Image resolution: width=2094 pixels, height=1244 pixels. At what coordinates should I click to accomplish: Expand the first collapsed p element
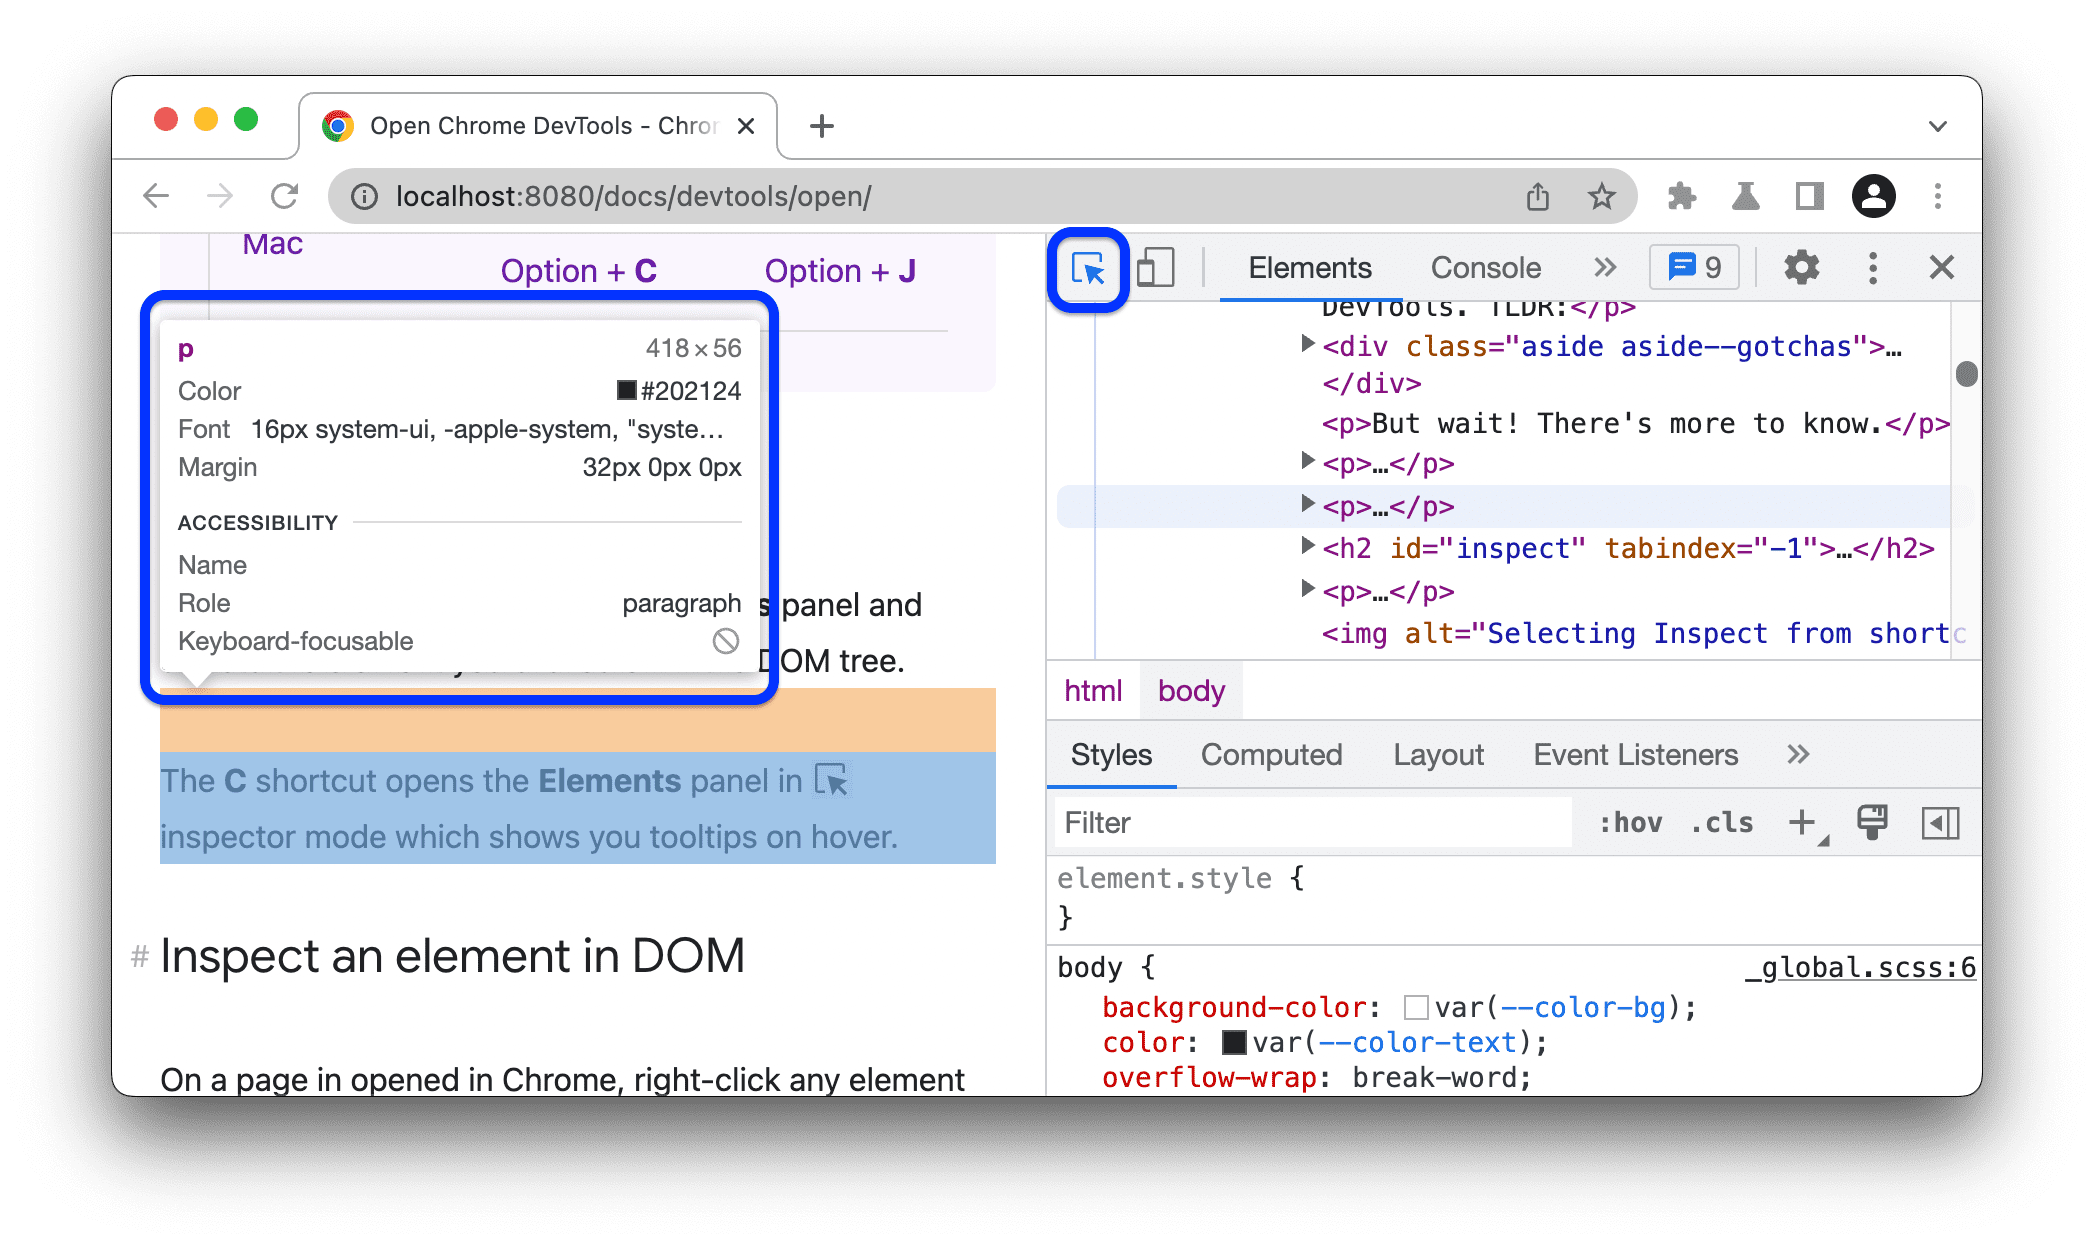pos(1302,466)
